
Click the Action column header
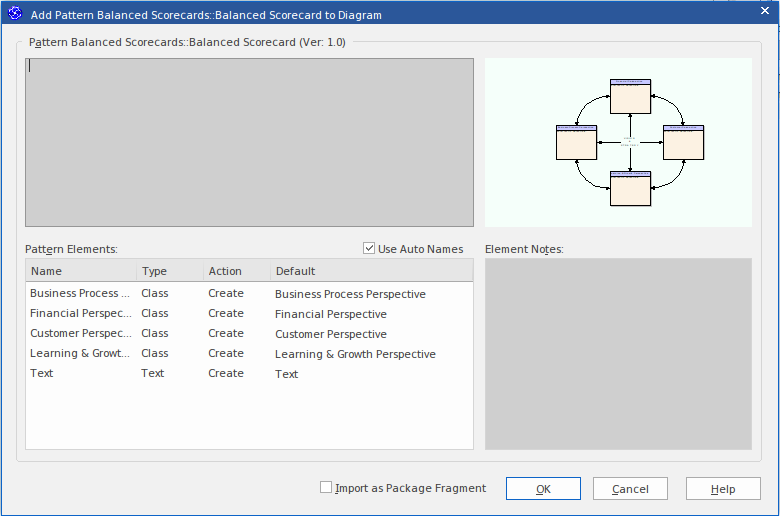(235, 271)
